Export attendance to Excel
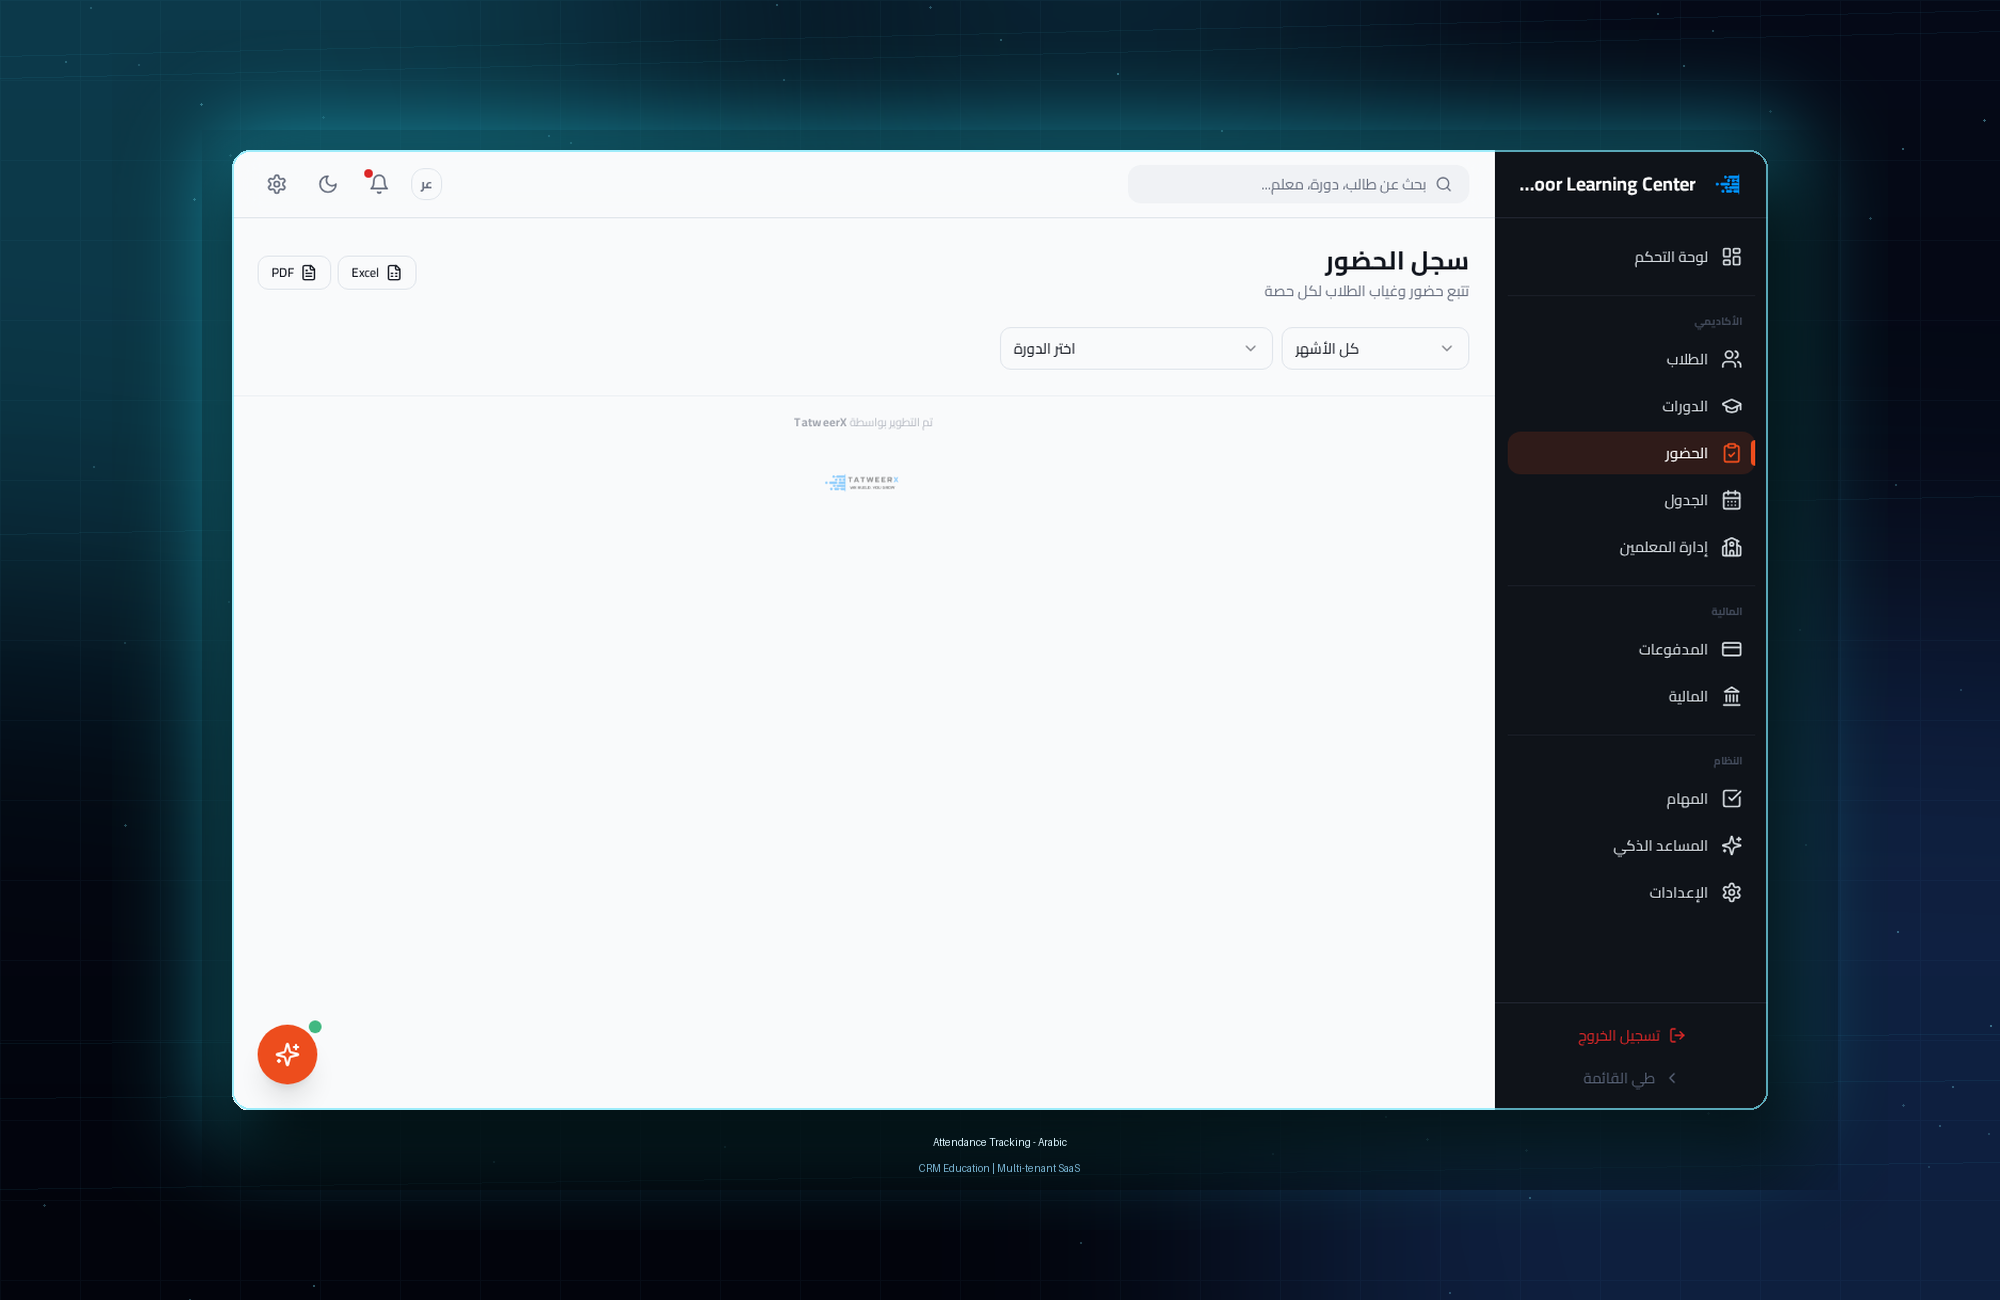Screen dimensions: 2000x1300 [377, 273]
